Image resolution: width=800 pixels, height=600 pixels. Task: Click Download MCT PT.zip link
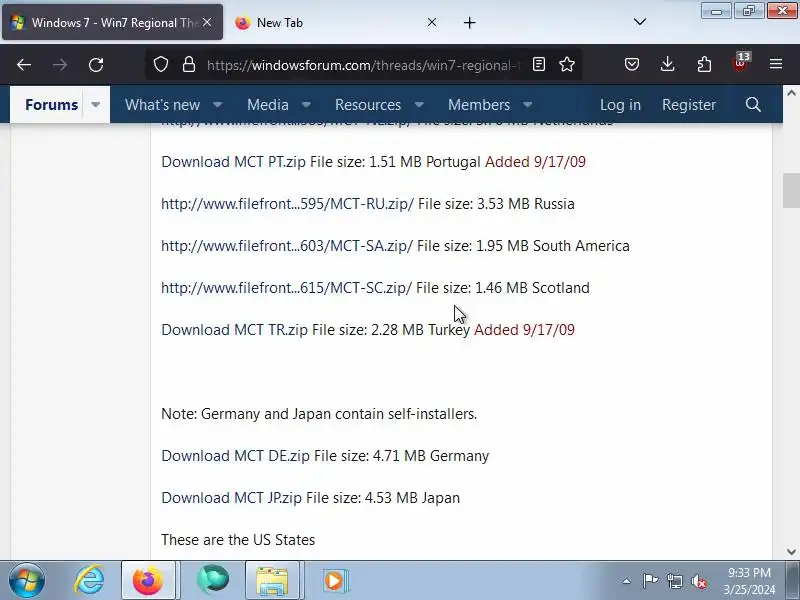tap(233, 162)
